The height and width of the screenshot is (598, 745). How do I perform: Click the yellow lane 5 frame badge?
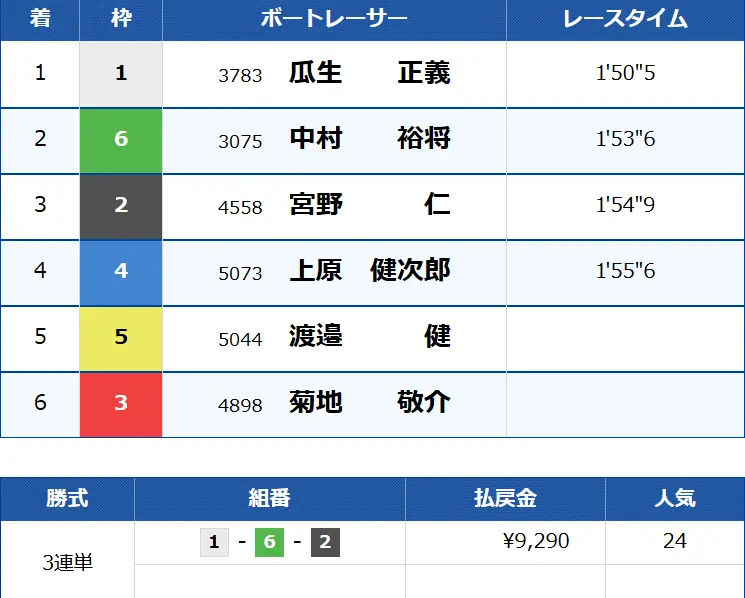tap(121, 338)
